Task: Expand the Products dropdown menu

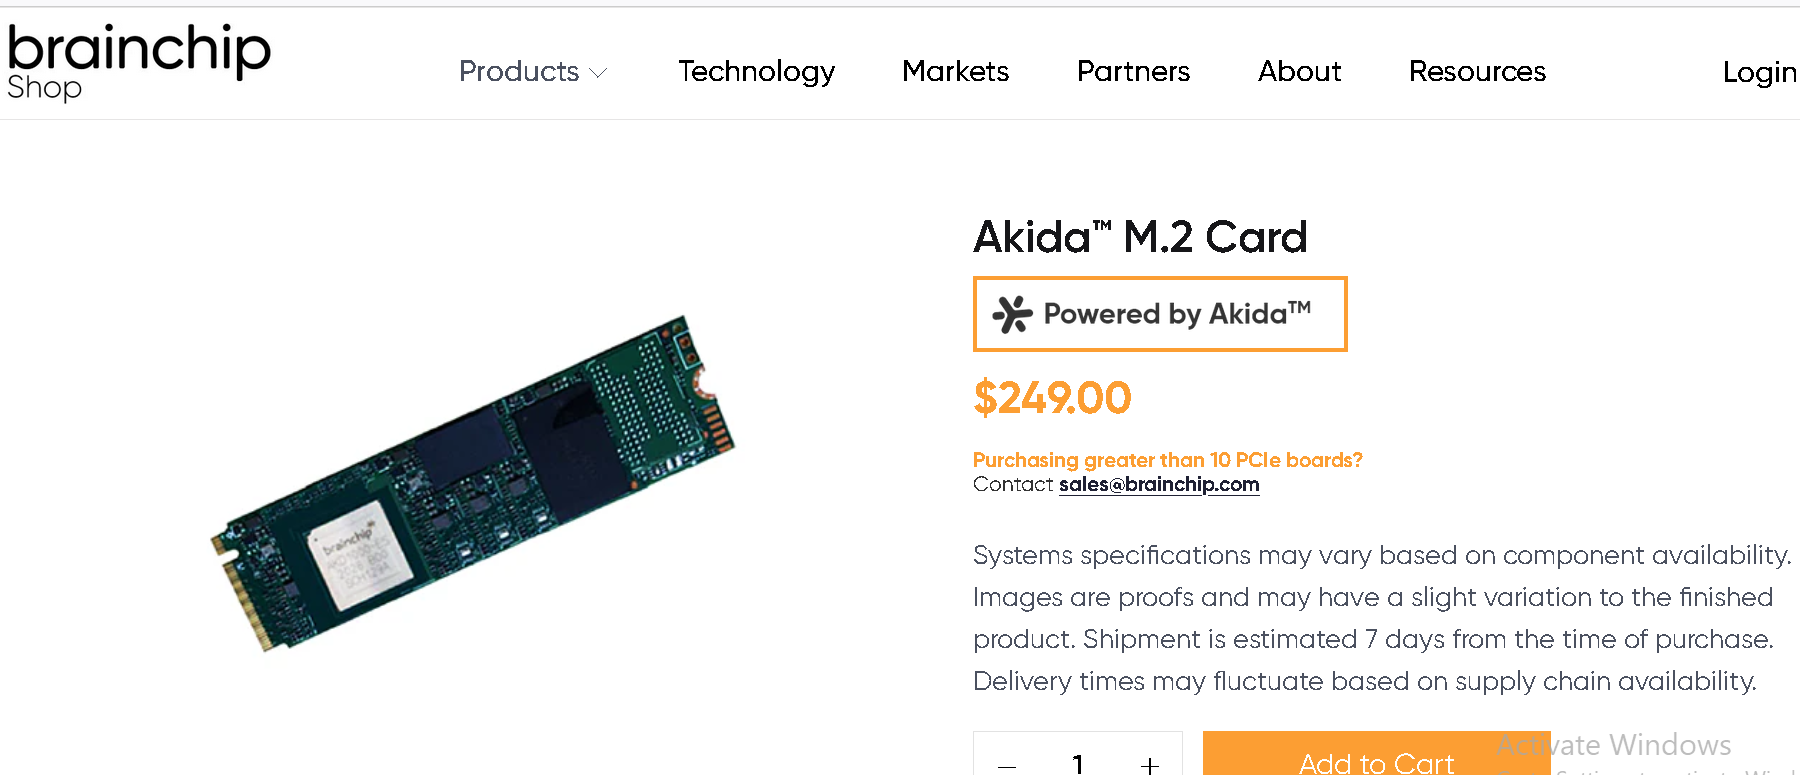Action: tap(533, 72)
